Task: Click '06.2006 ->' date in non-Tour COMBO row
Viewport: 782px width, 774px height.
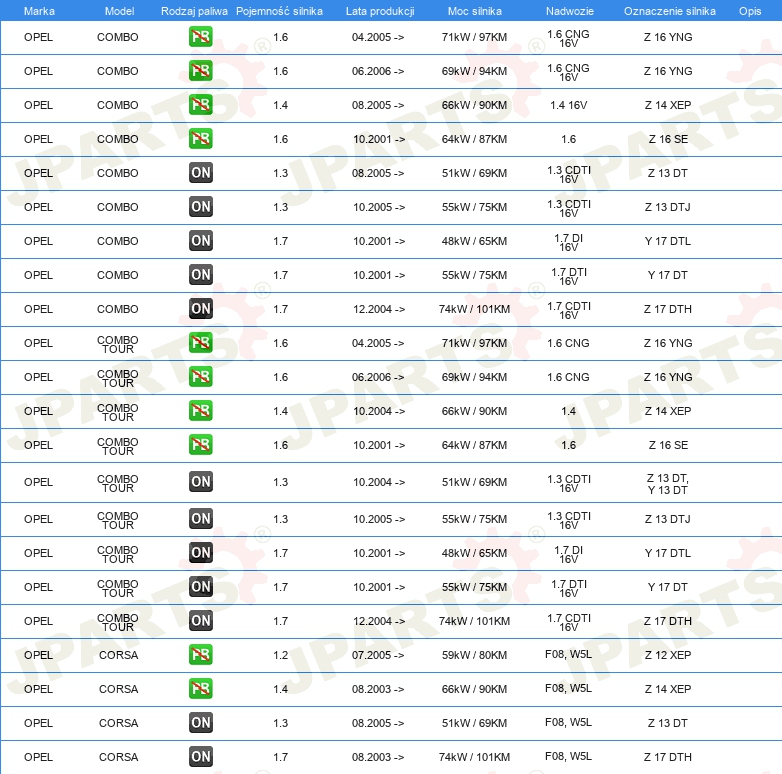Action: tap(378, 71)
